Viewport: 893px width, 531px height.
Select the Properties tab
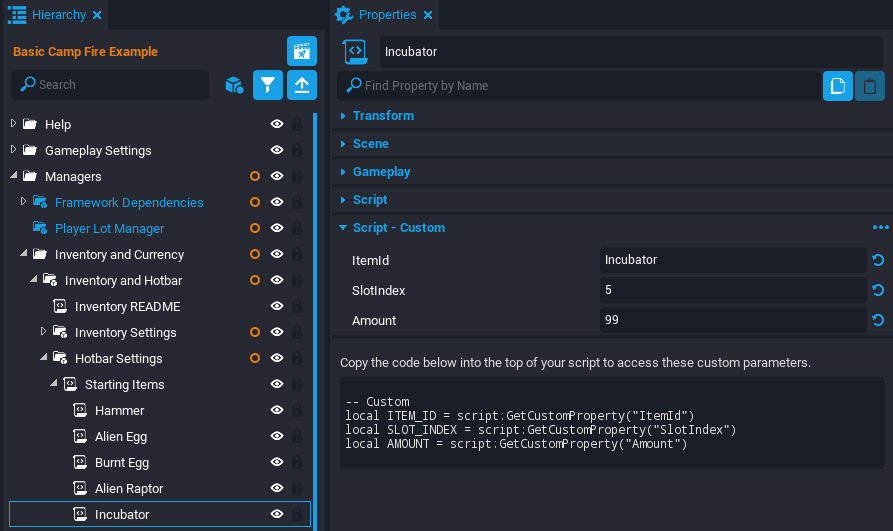(386, 15)
